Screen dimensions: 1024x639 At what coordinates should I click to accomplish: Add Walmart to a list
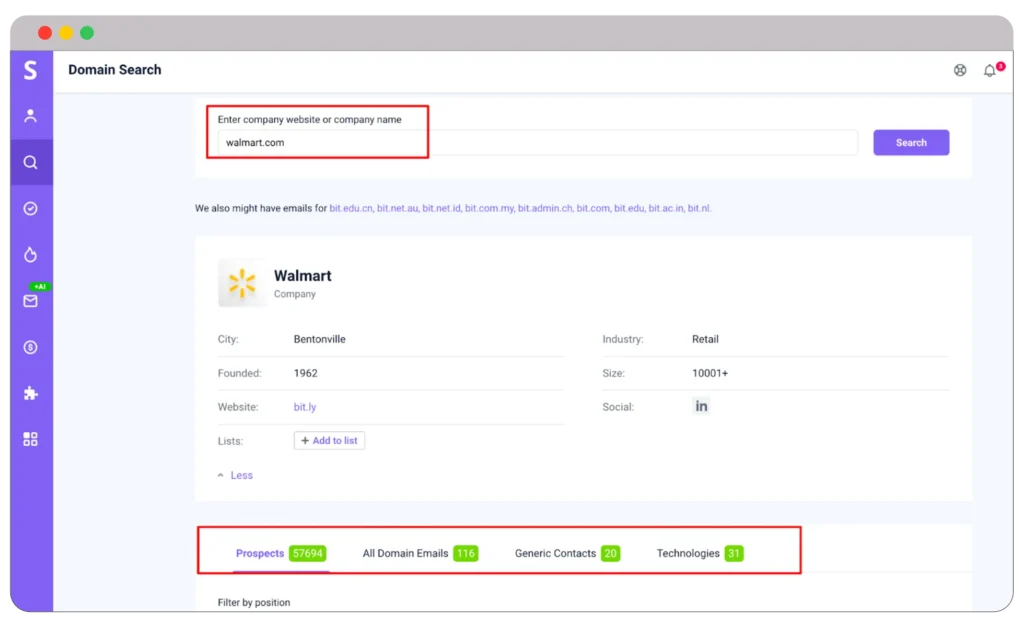coord(329,440)
